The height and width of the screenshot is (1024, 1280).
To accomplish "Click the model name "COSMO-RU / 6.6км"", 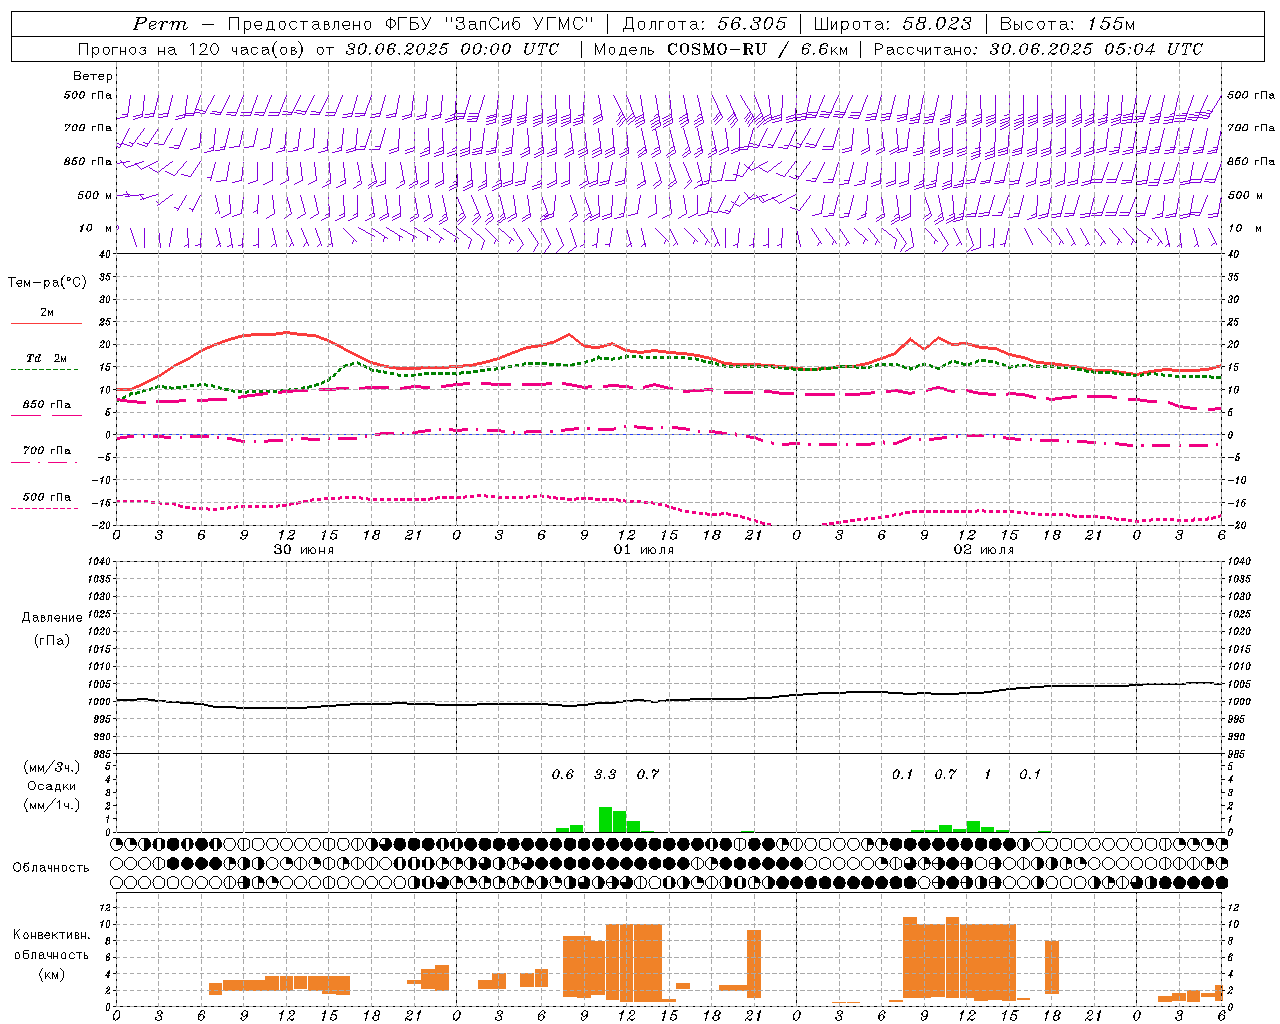I will coord(757,49).
